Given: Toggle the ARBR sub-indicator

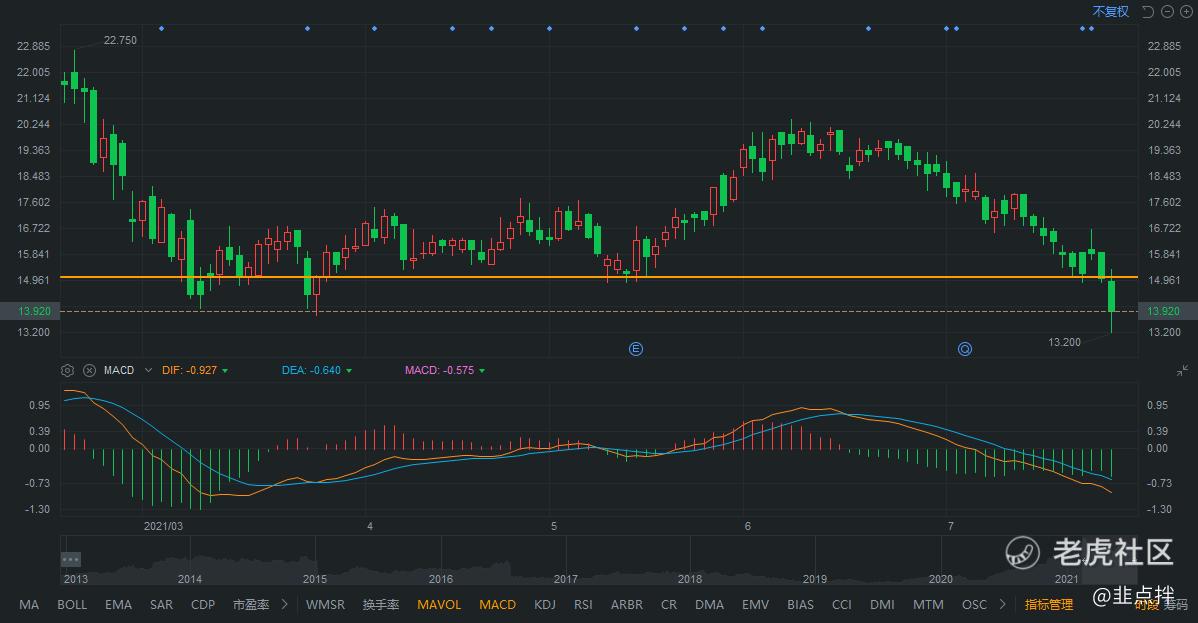Looking at the screenshot, I should 627,605.
